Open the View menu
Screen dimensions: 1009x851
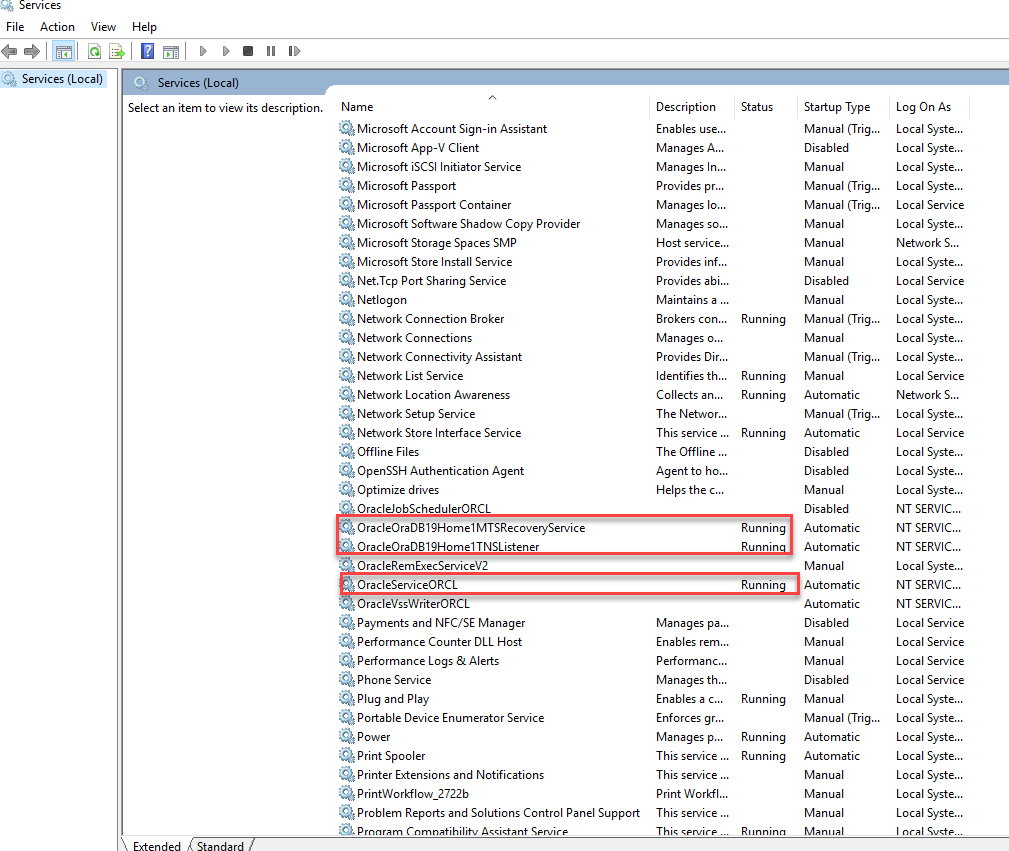(x=103, y=26)
